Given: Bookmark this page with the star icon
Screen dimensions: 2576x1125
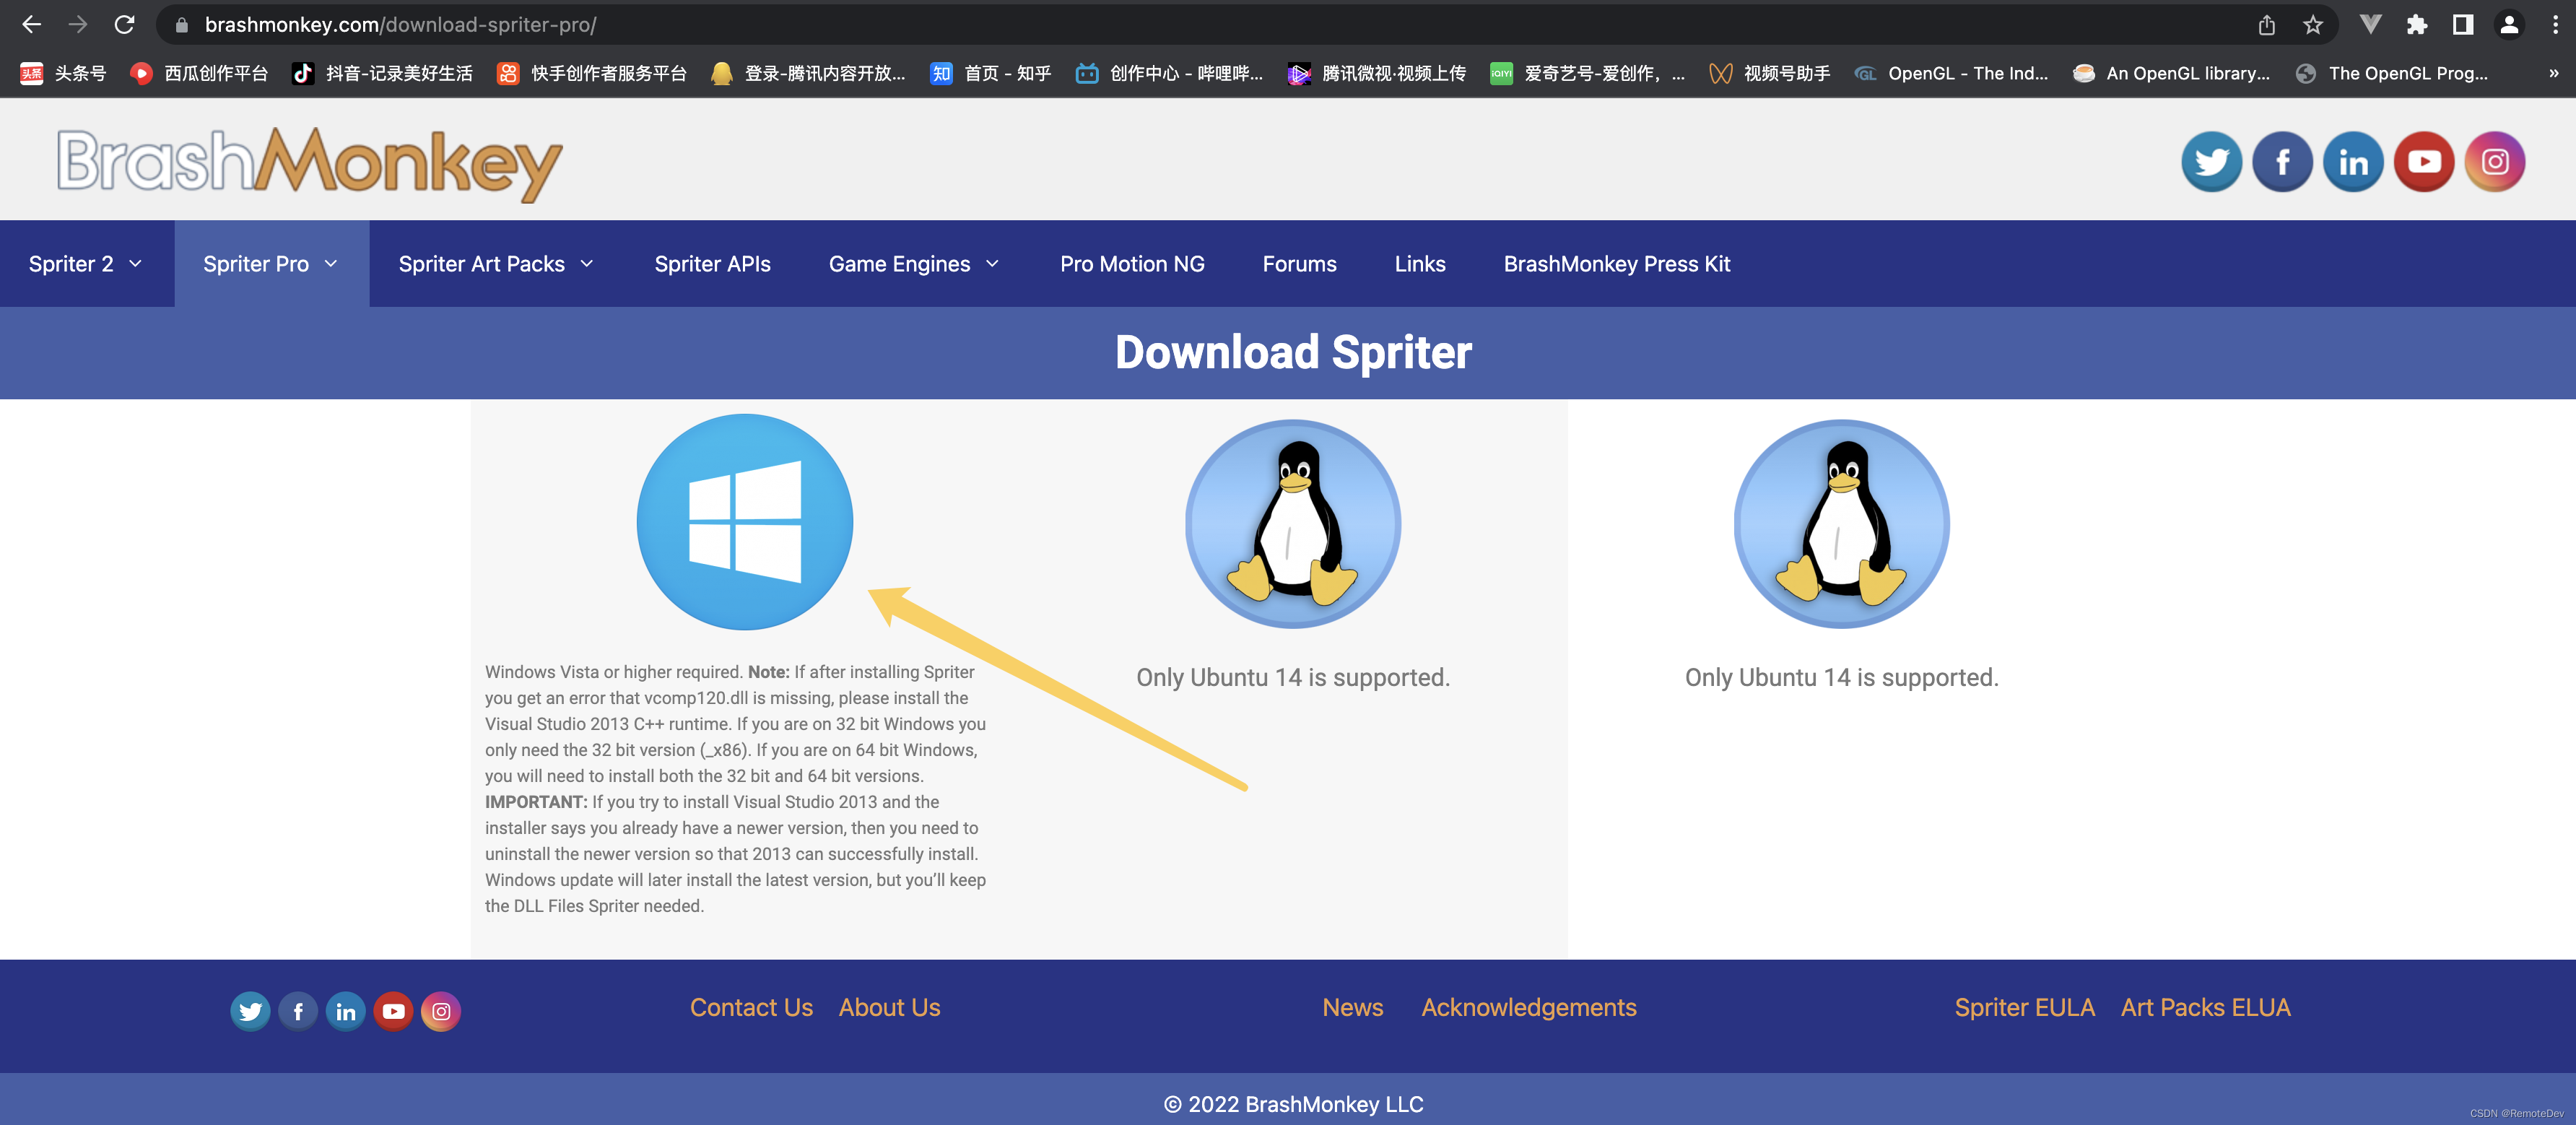Looking at the screenshot, I should coord(2313,25).
